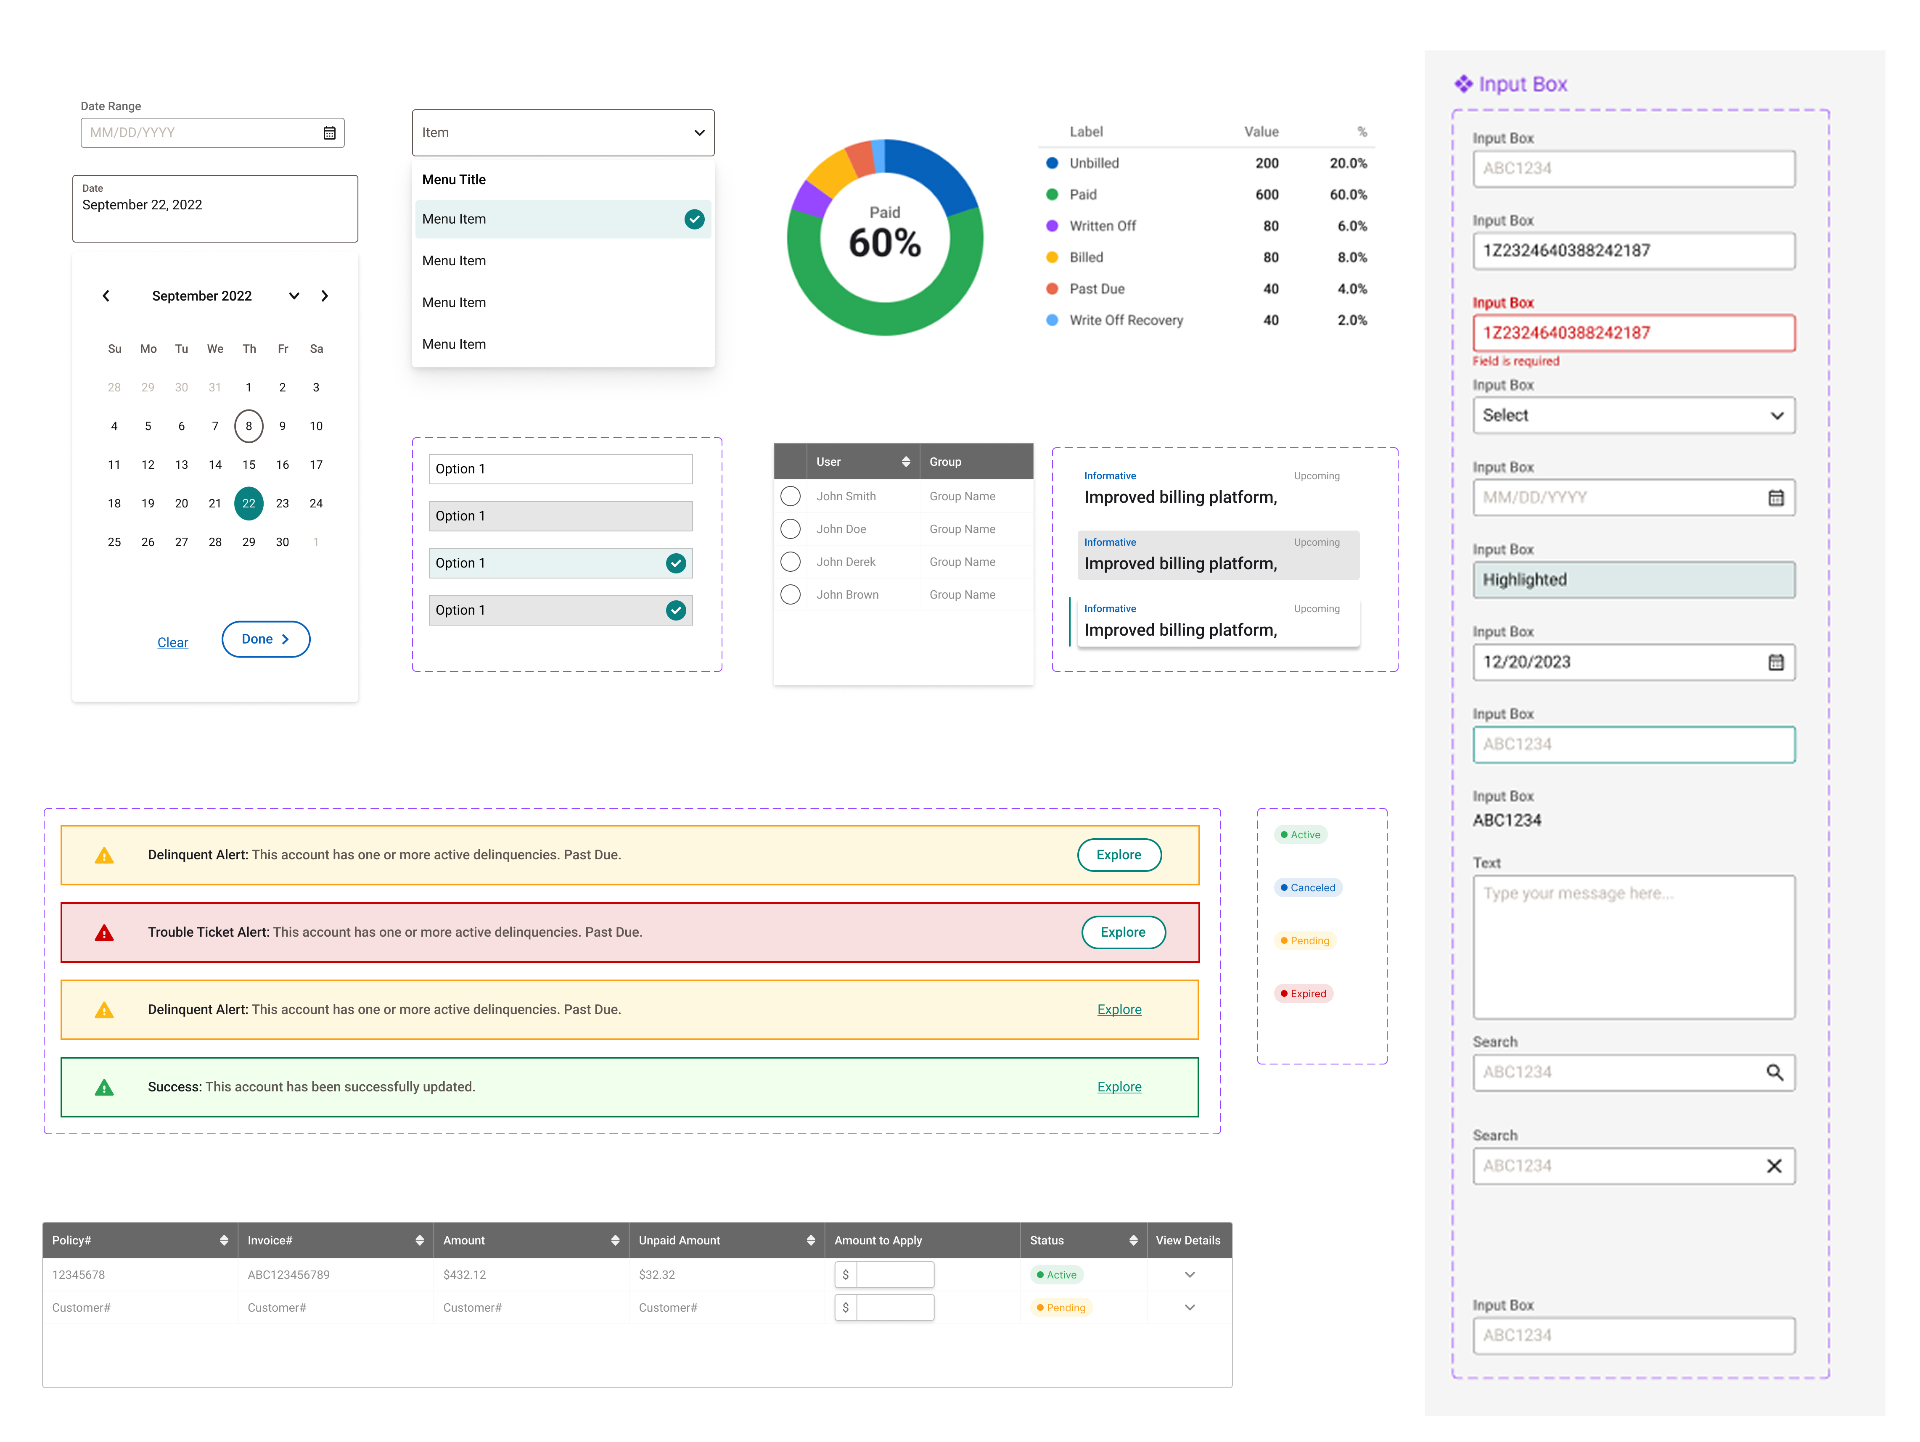This screenshot has height=1442, width=1920.
Task: Click the Billed yellow legend dot
Action: click(x=1052, y=258)
